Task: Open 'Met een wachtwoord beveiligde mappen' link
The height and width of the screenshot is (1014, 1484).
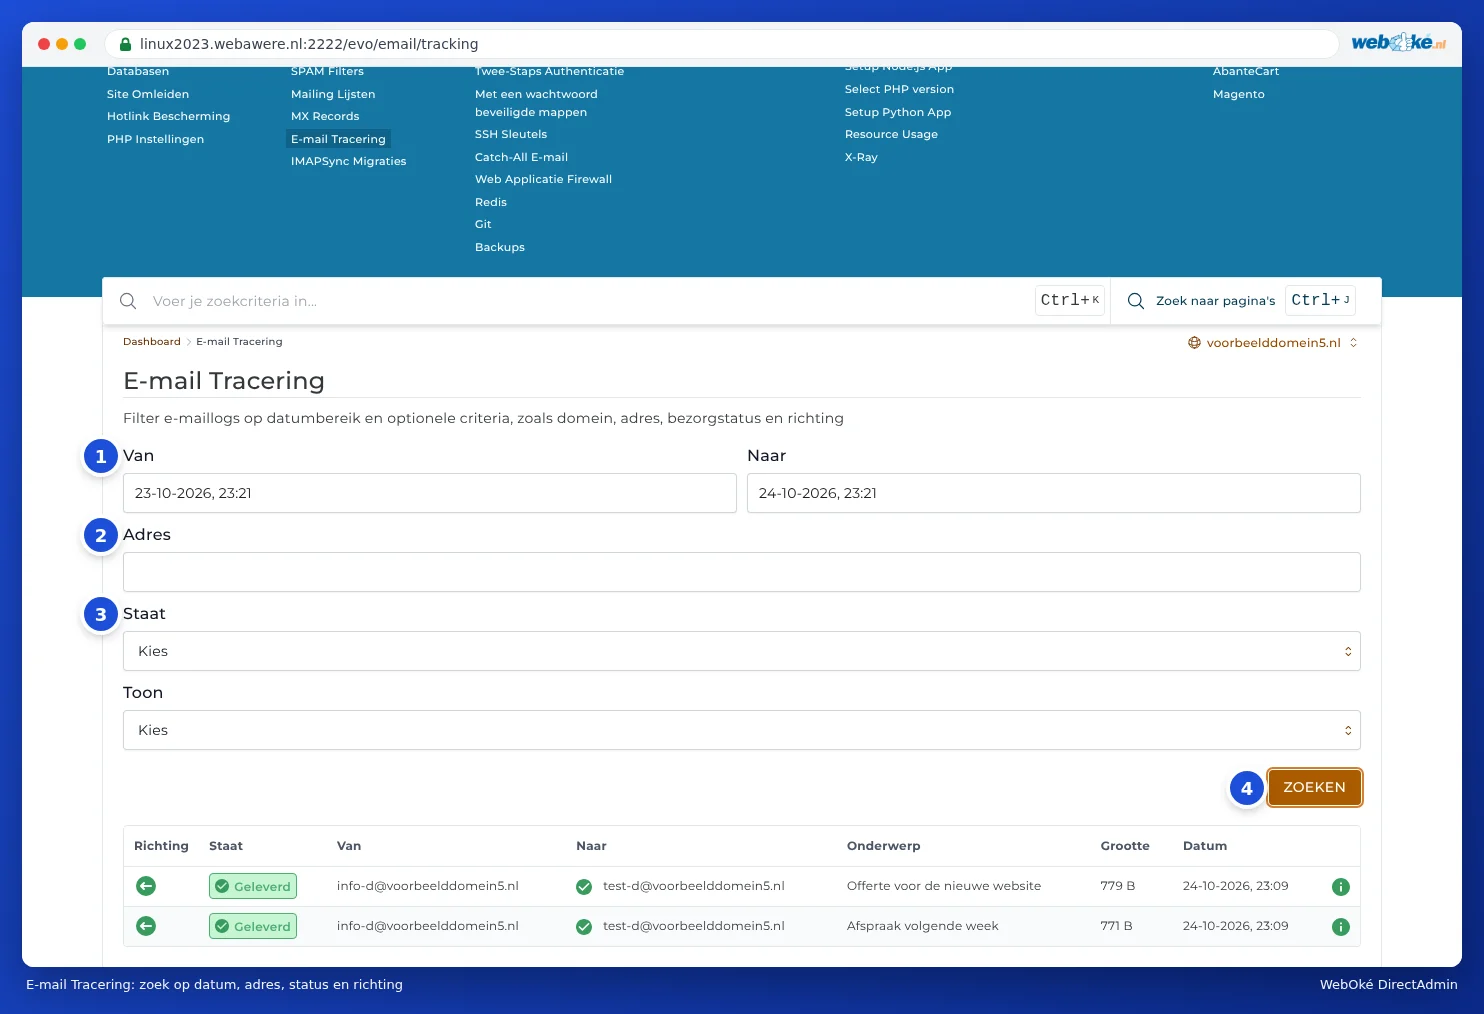Action: pyautogui.click(x=536, y=103)
